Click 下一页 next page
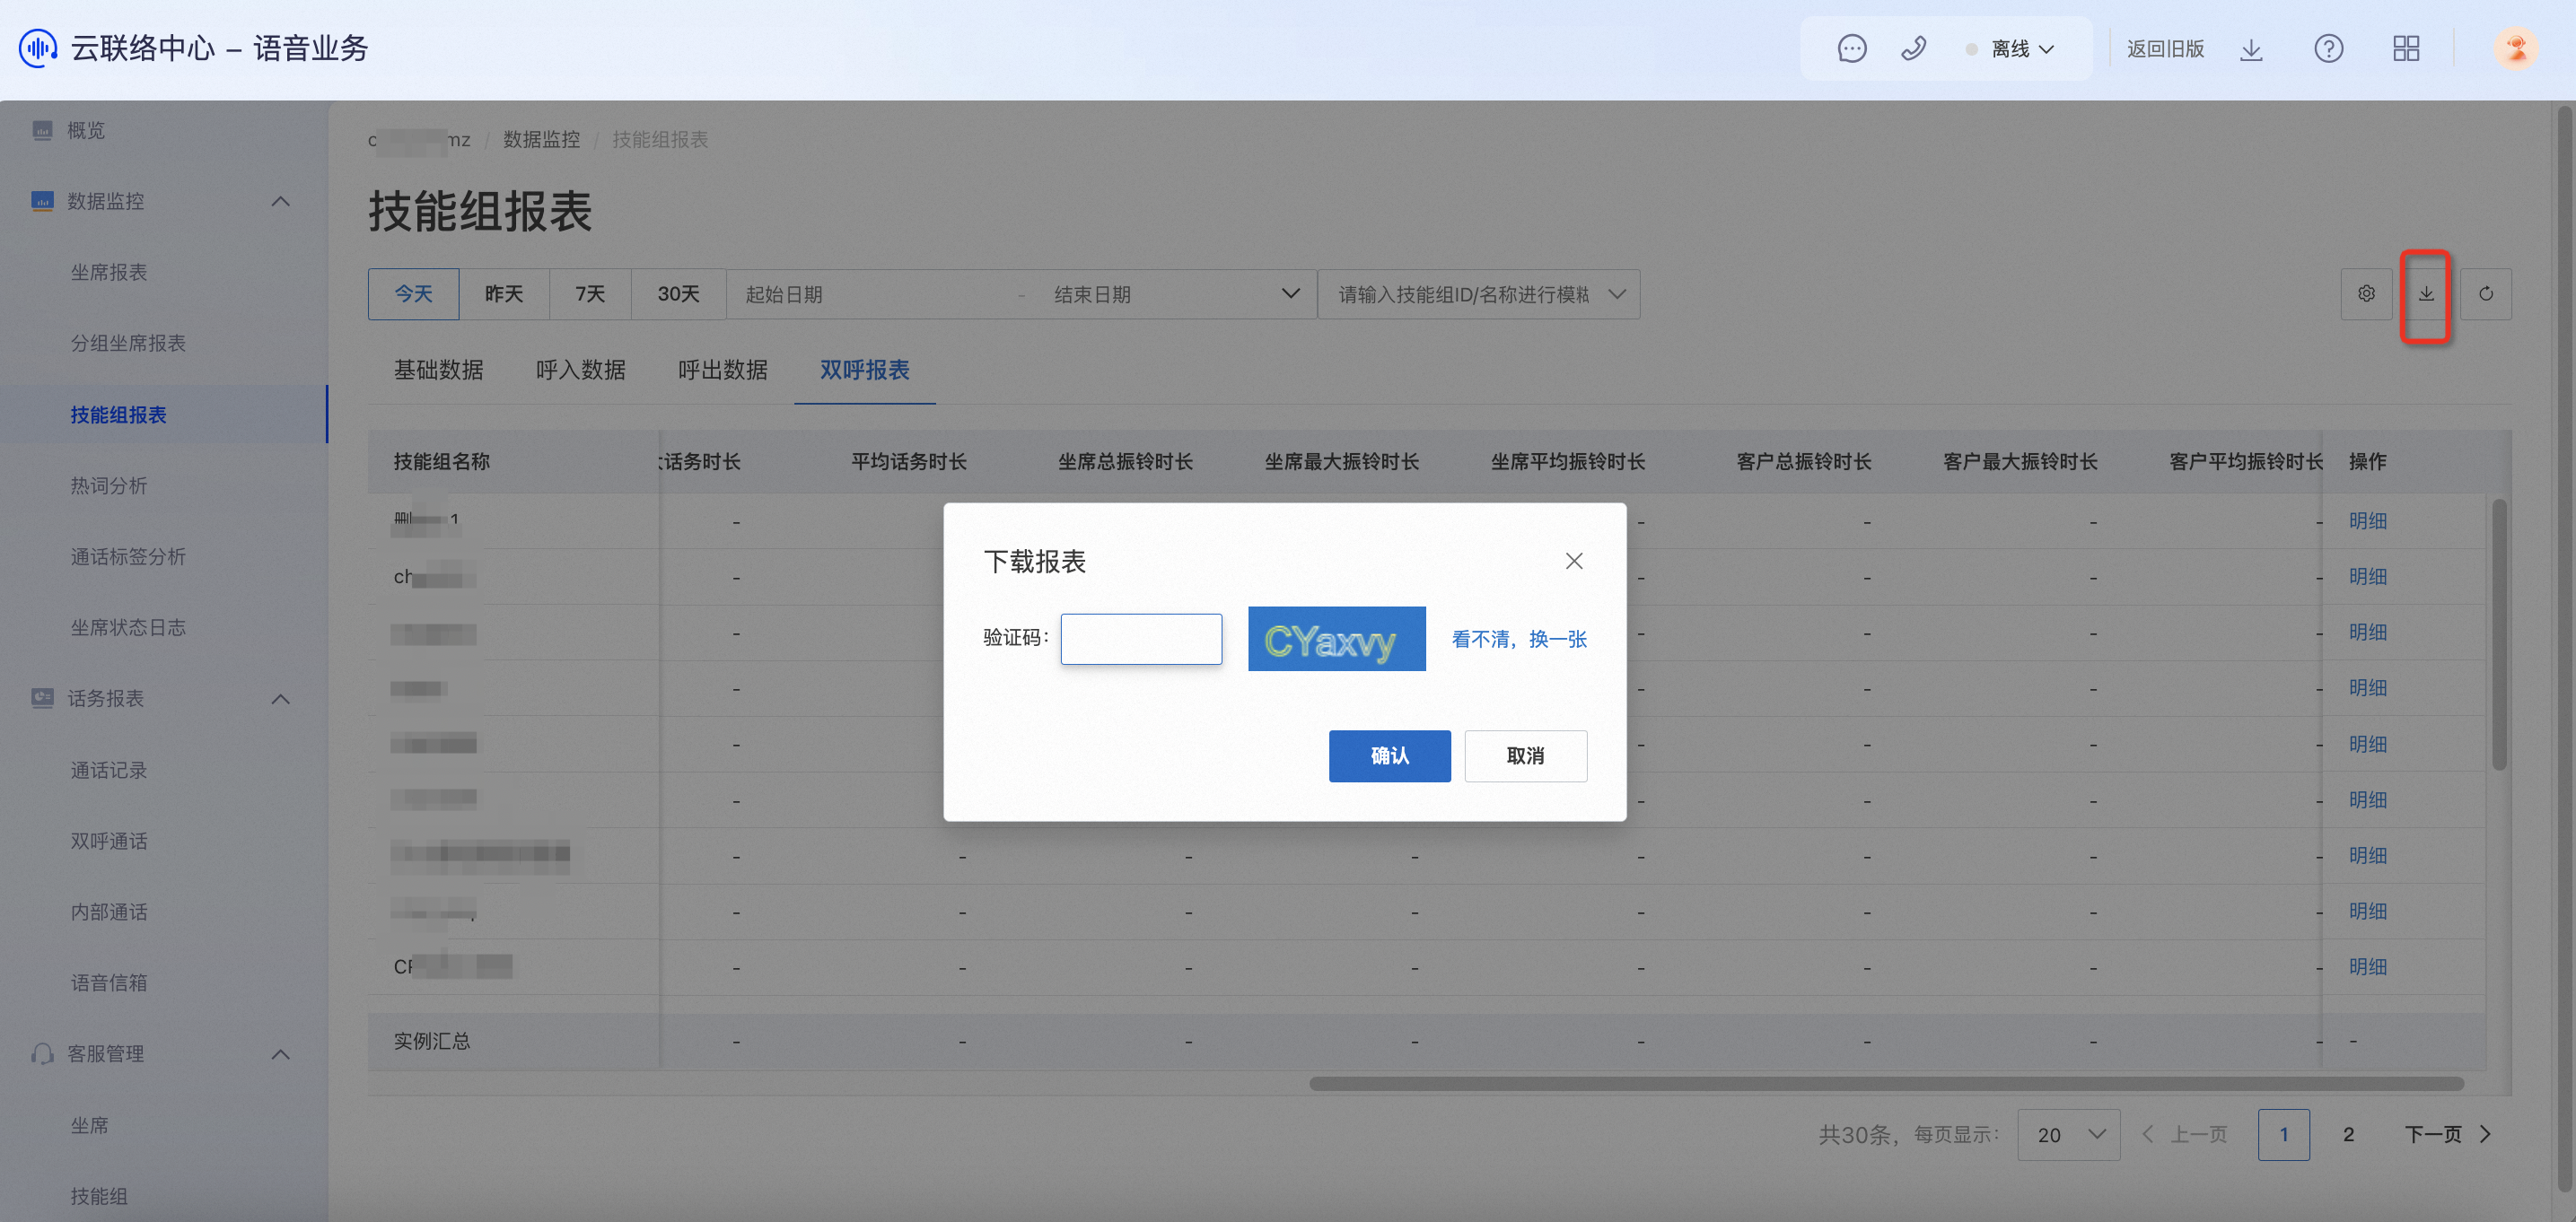The height and width of the screenshot is (1222, 2576). point(2447,1135)
